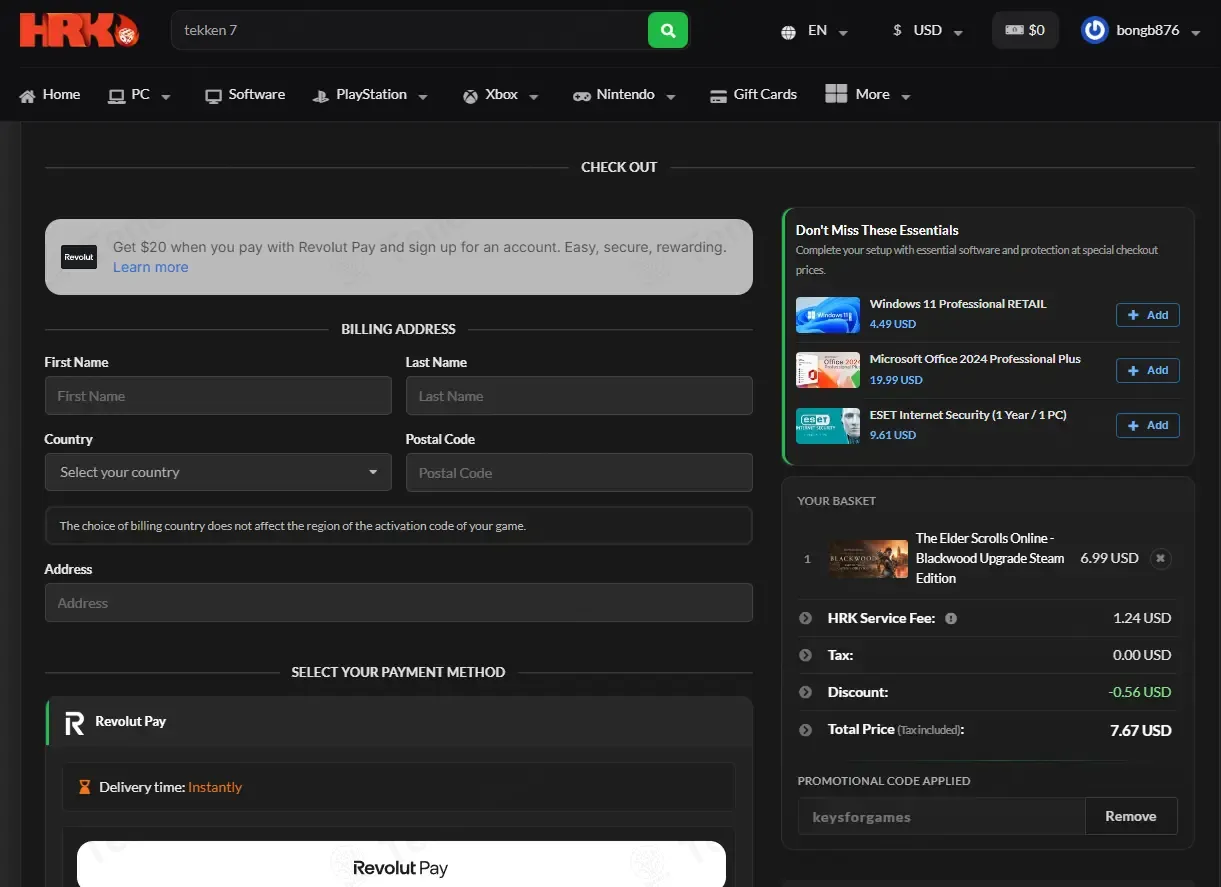The width and height of the screenshot is (1221, 887).
Task: Open the PlayStation menu
Action: point(370,95)
